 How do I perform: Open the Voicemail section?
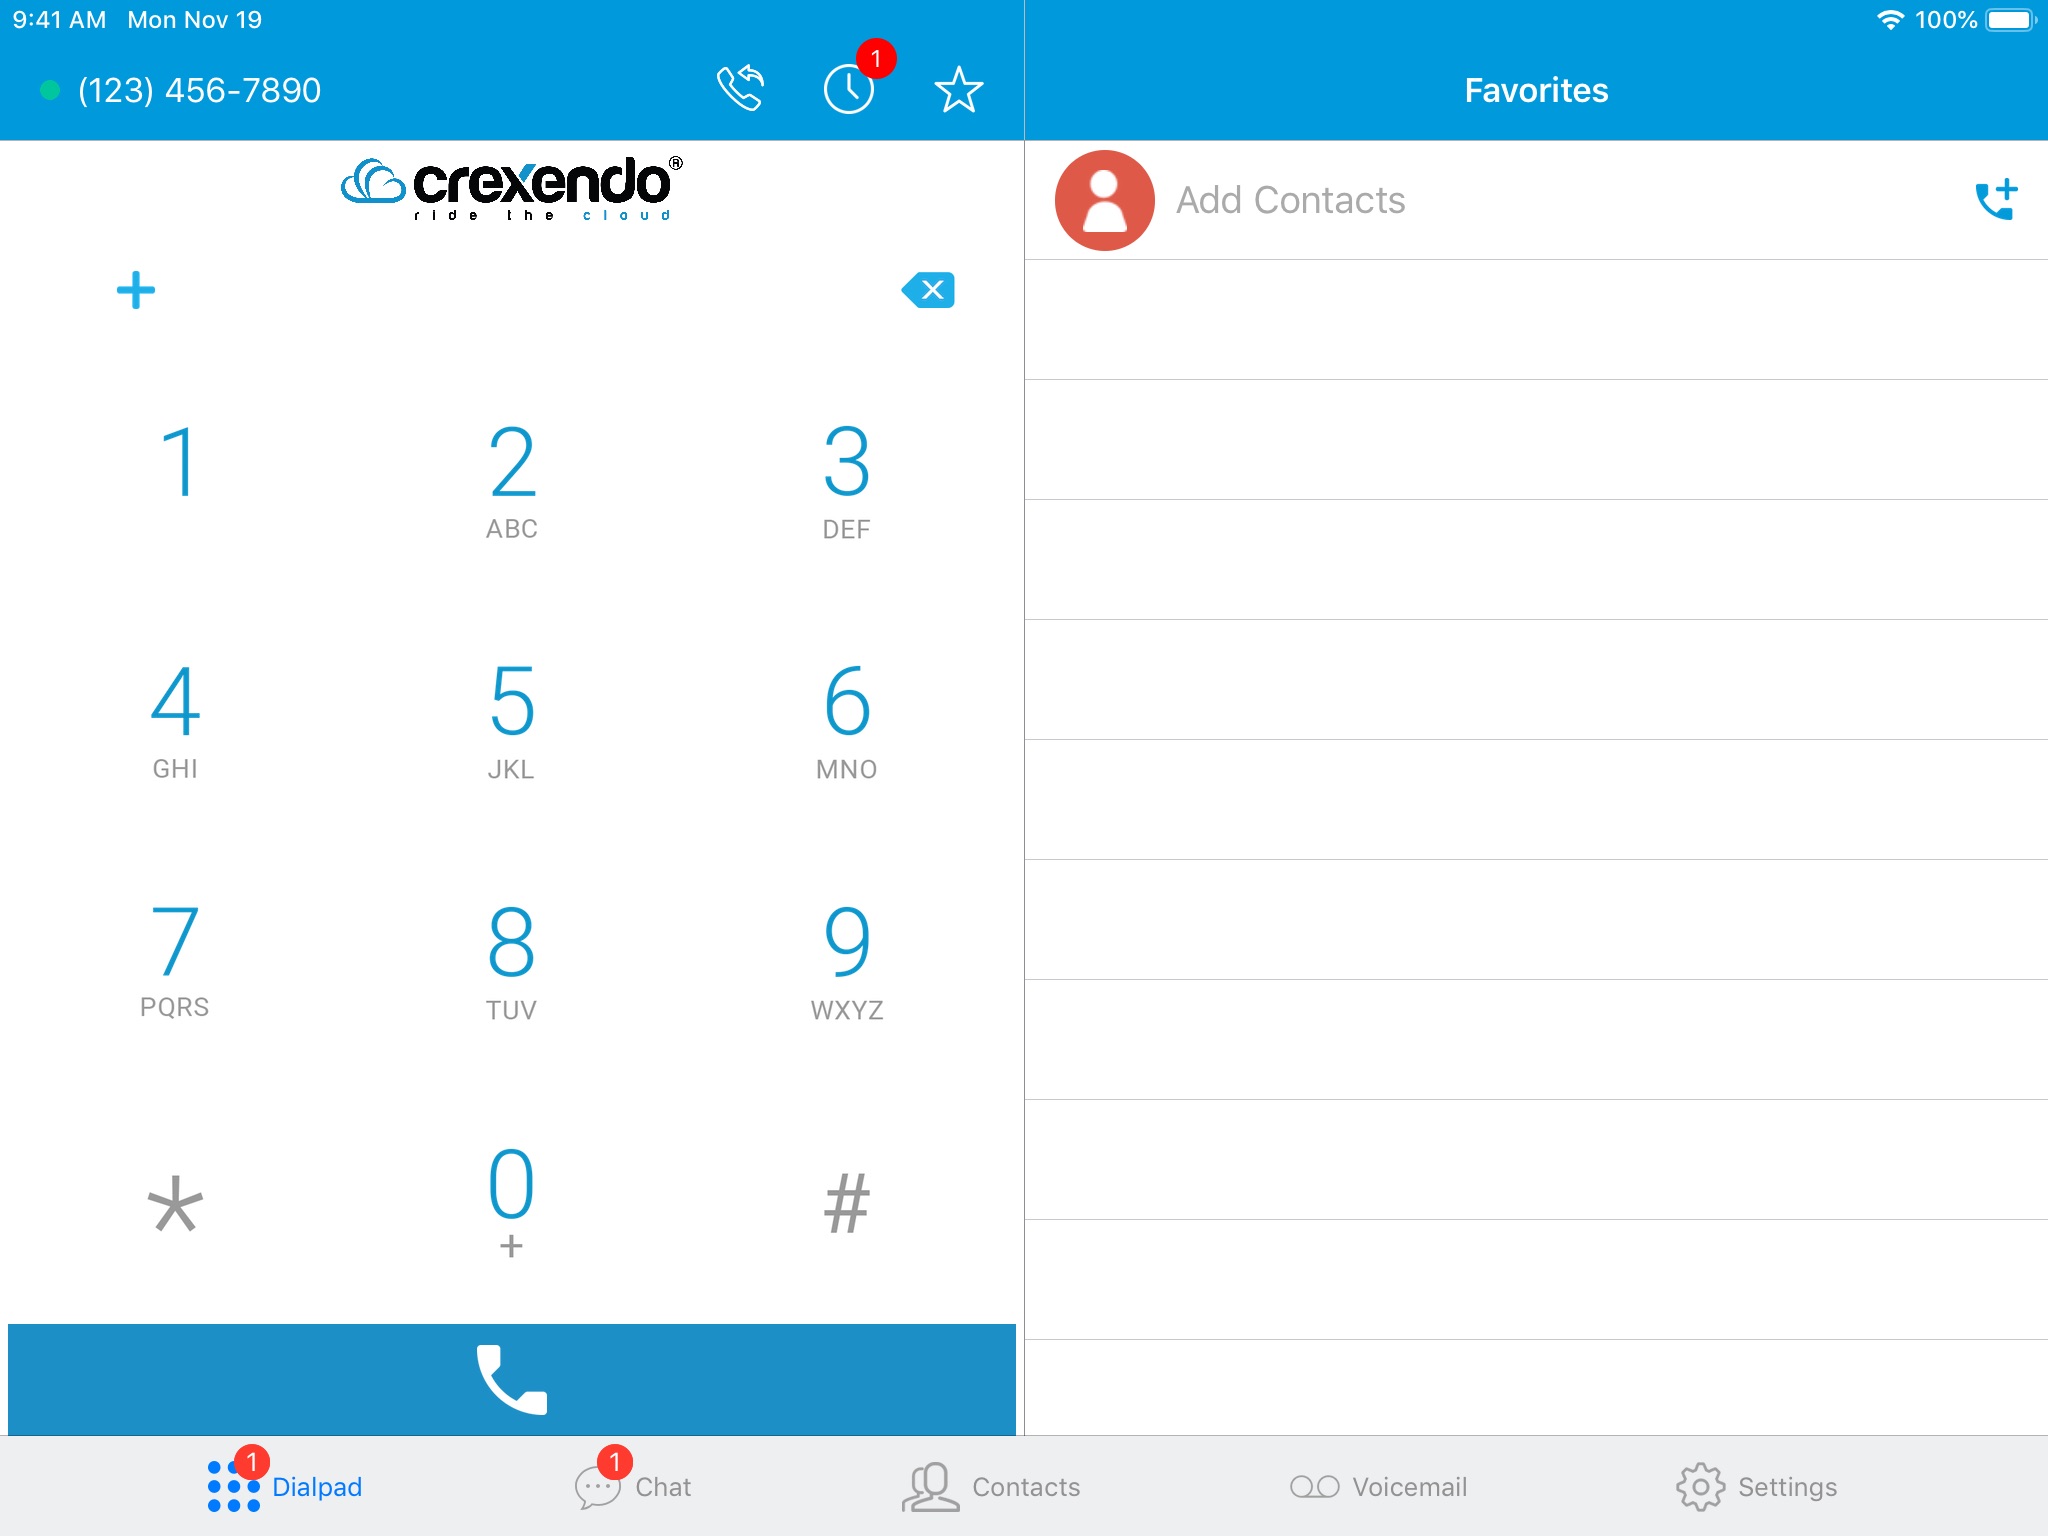(x=1382, y=1484)
